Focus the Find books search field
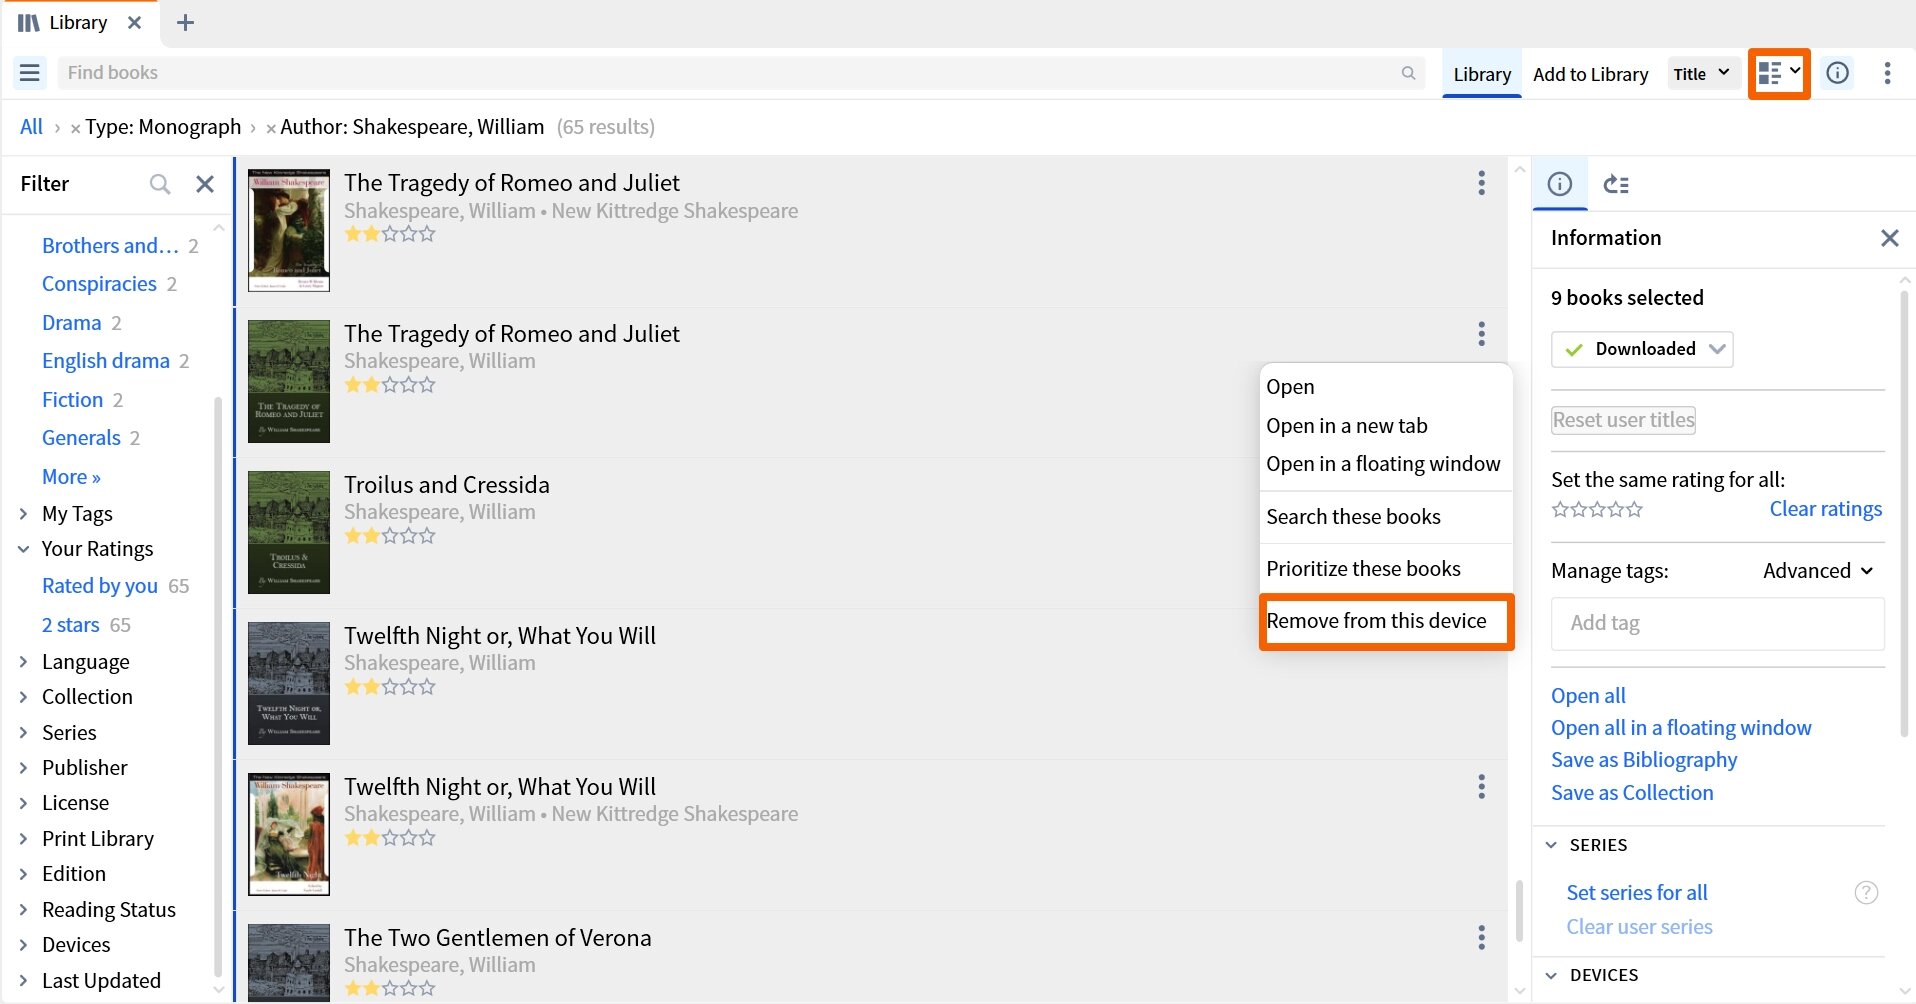The height and width of the screenshot is (1004, 1916). pyautogui.click(x=742, y=73)
